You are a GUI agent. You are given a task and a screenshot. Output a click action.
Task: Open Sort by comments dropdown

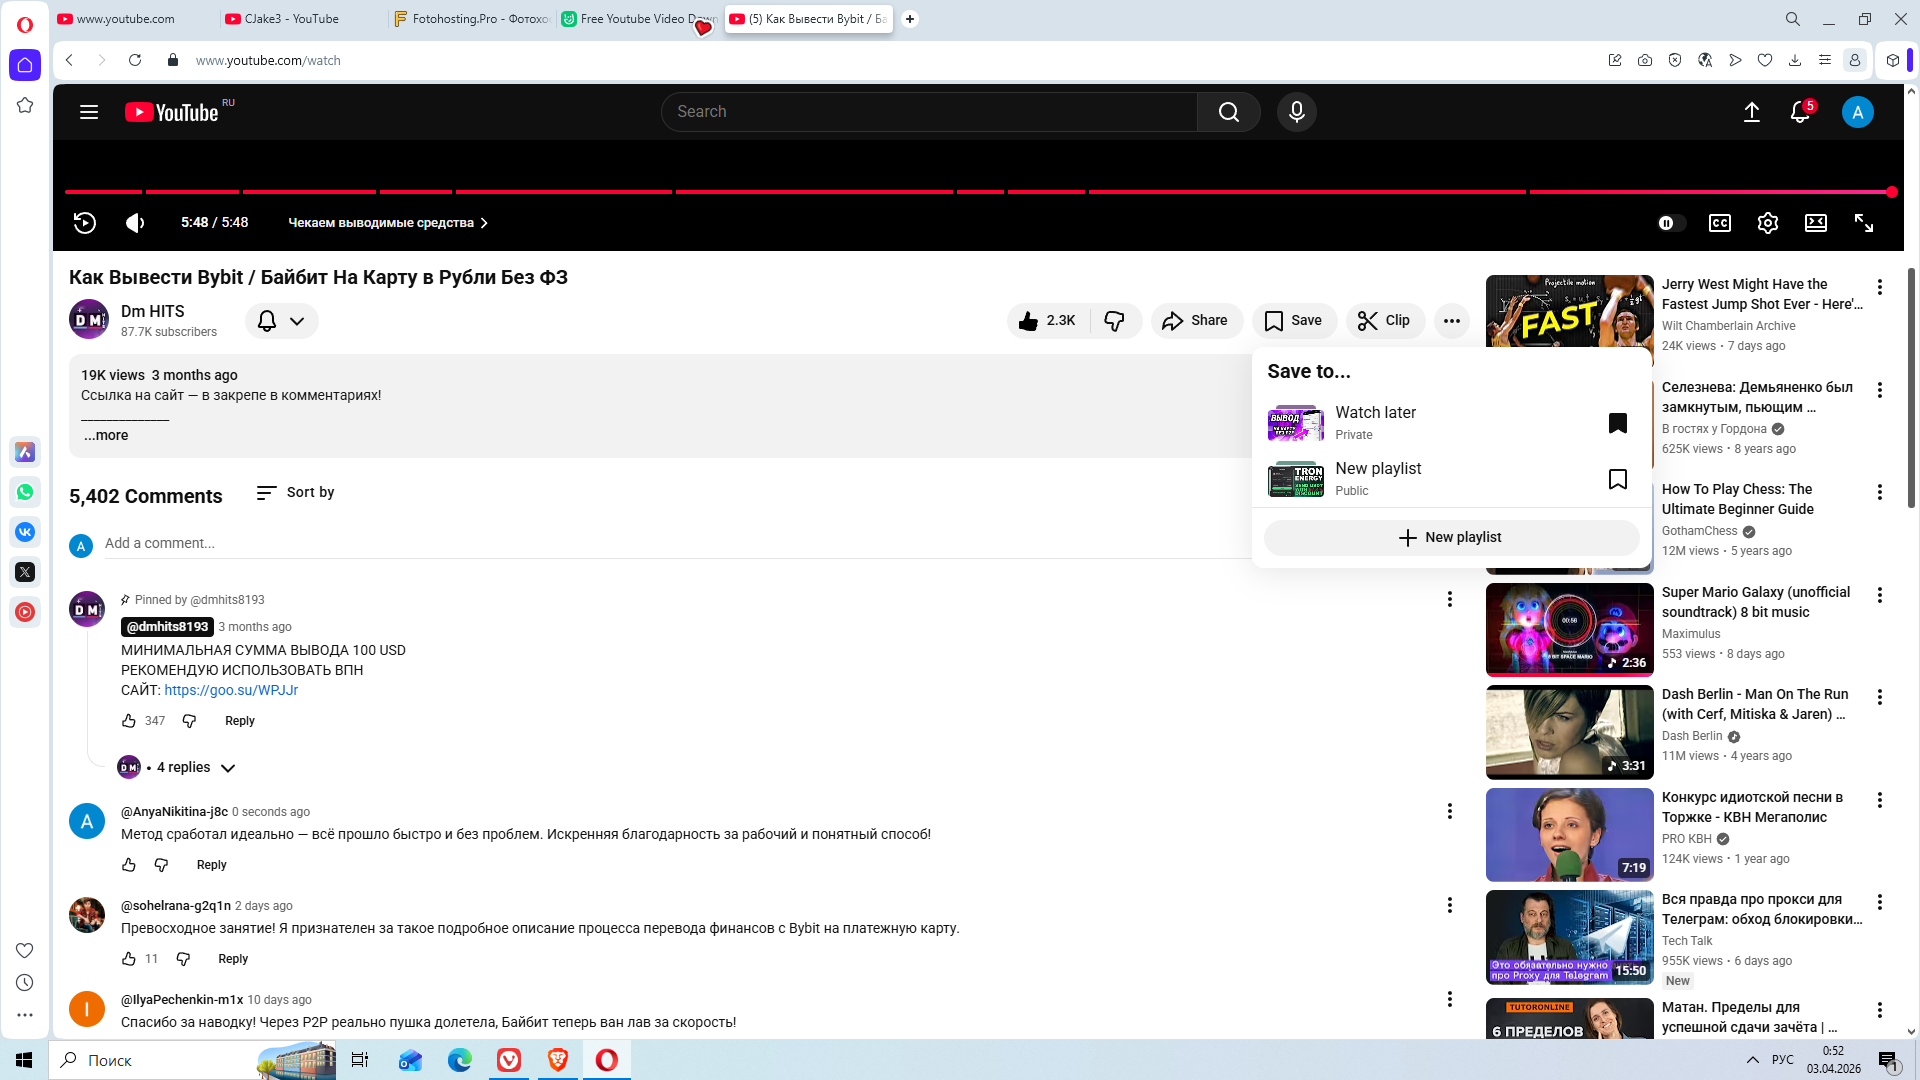[x=296, y=492]
